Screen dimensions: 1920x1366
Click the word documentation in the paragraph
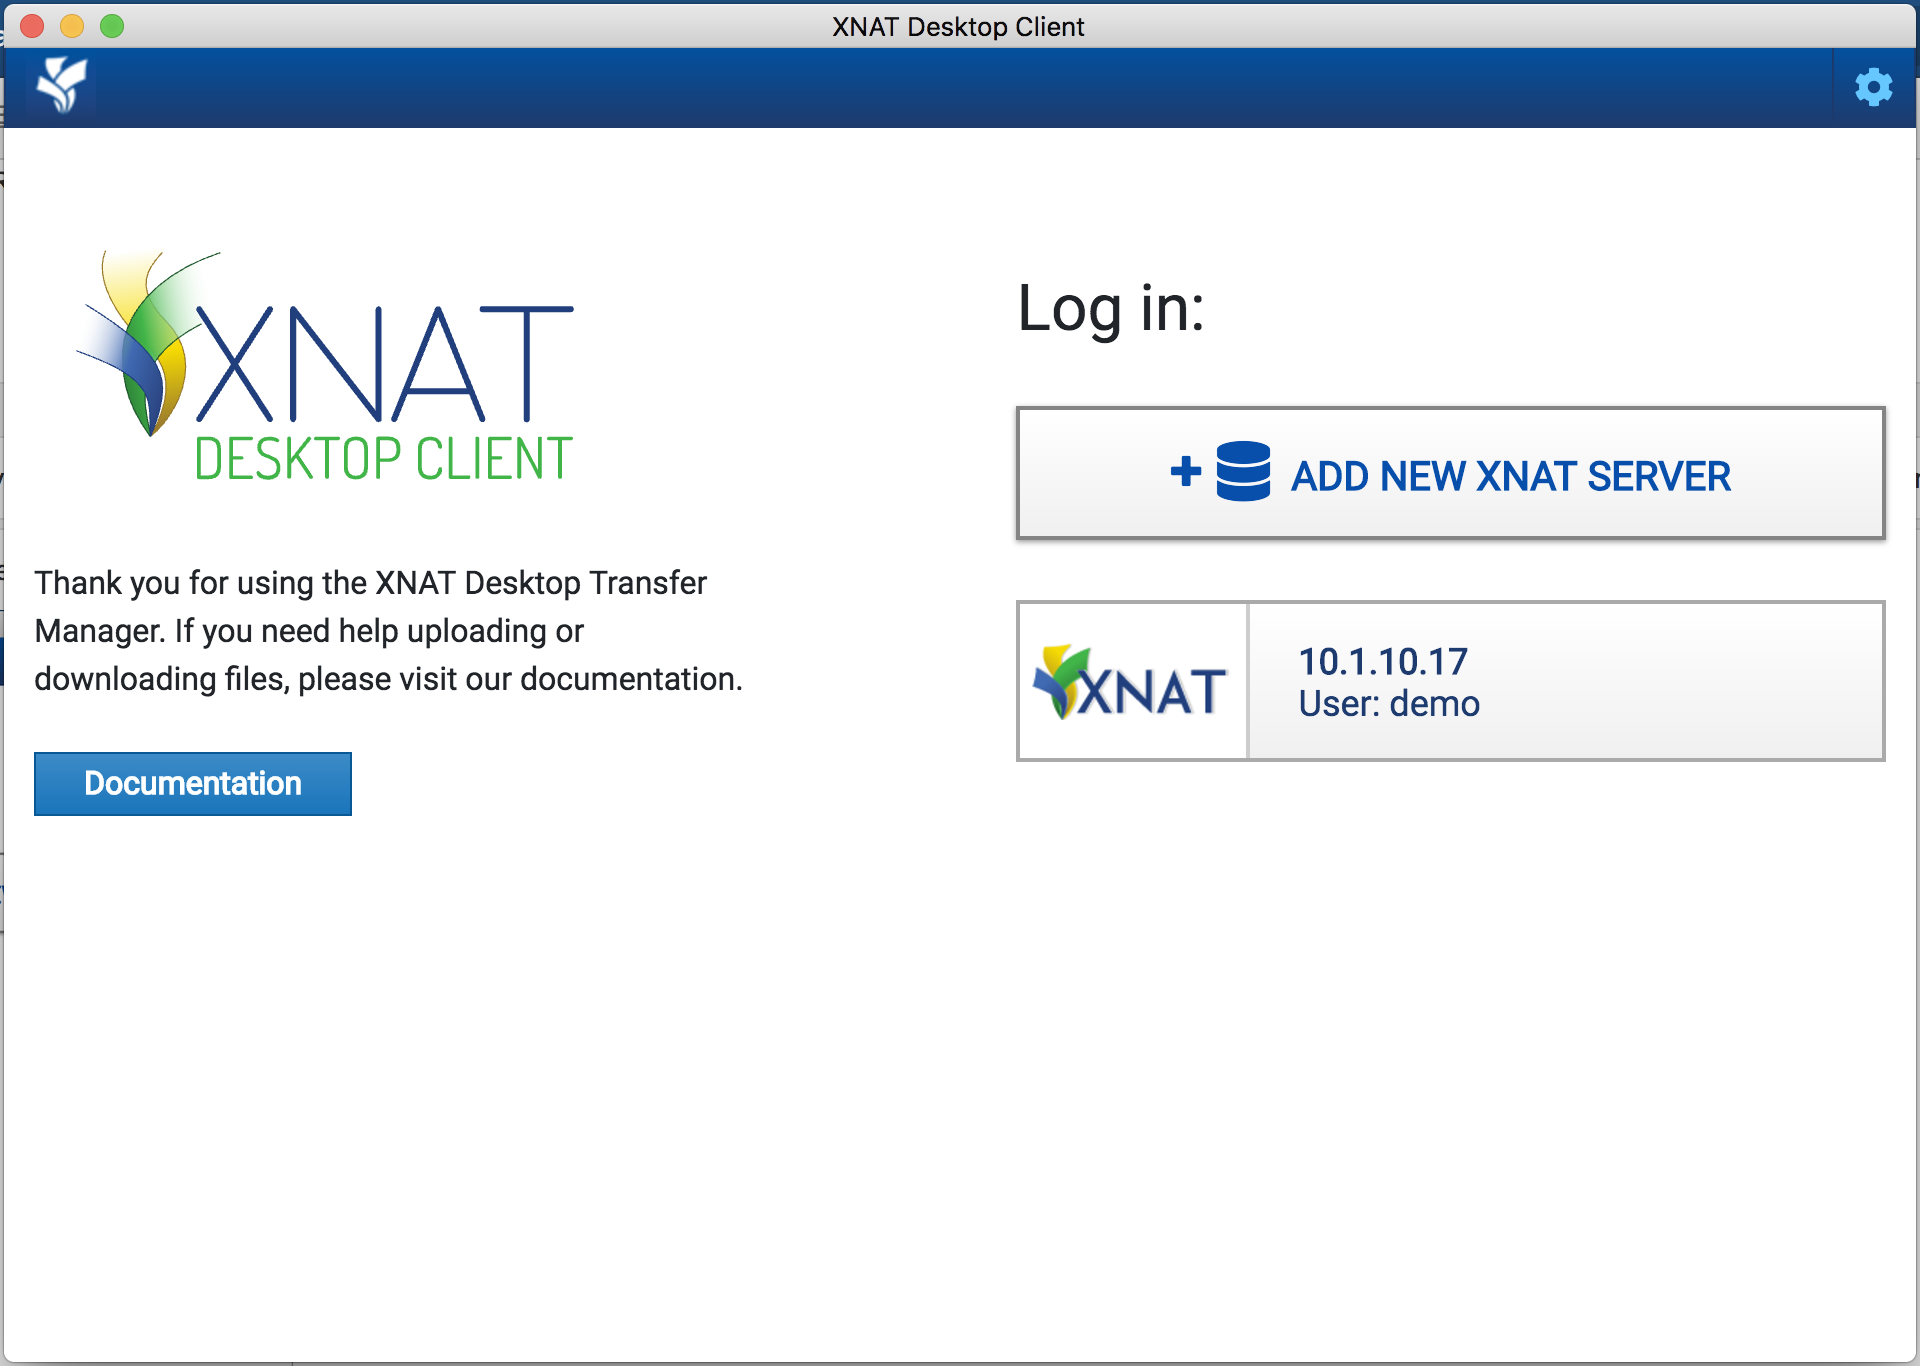(x=628, y=679)
